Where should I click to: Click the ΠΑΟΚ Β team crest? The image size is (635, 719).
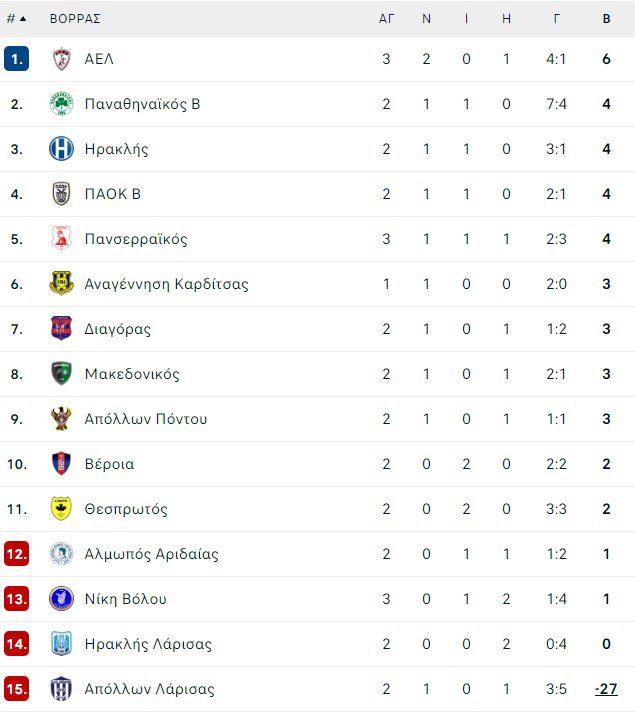61,194
